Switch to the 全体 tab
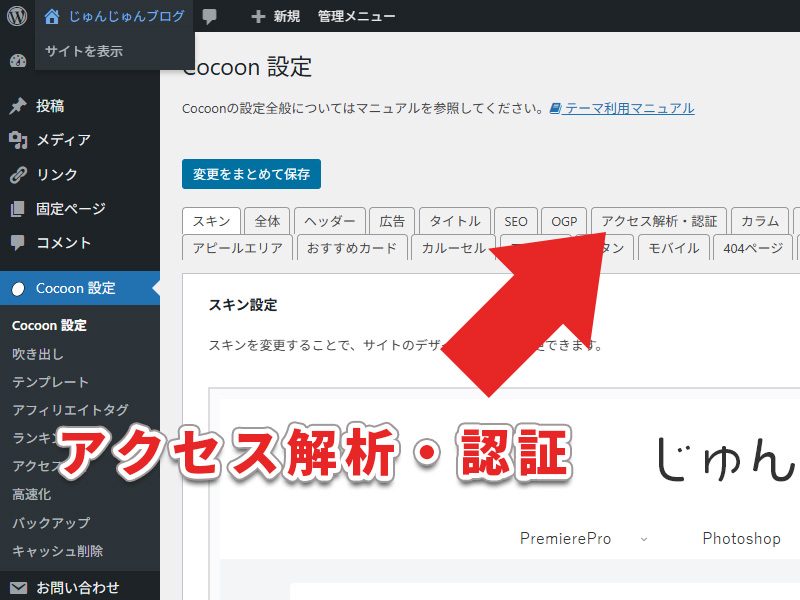Image resolution: width=800 pixels, height=600 pixels. [267, 221]
